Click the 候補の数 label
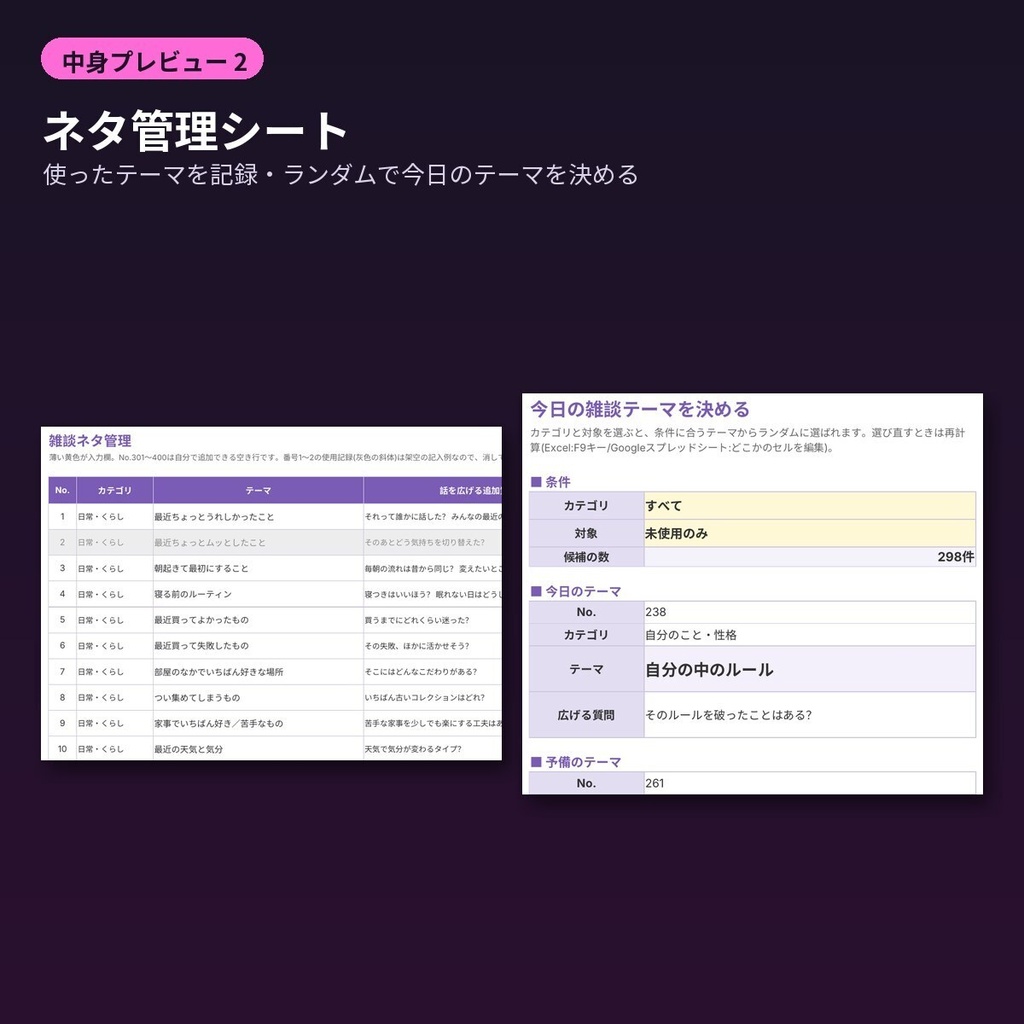 pos(586,557)
